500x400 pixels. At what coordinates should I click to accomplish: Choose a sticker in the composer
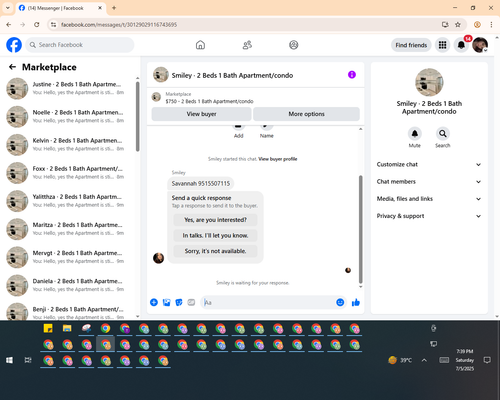179,302
